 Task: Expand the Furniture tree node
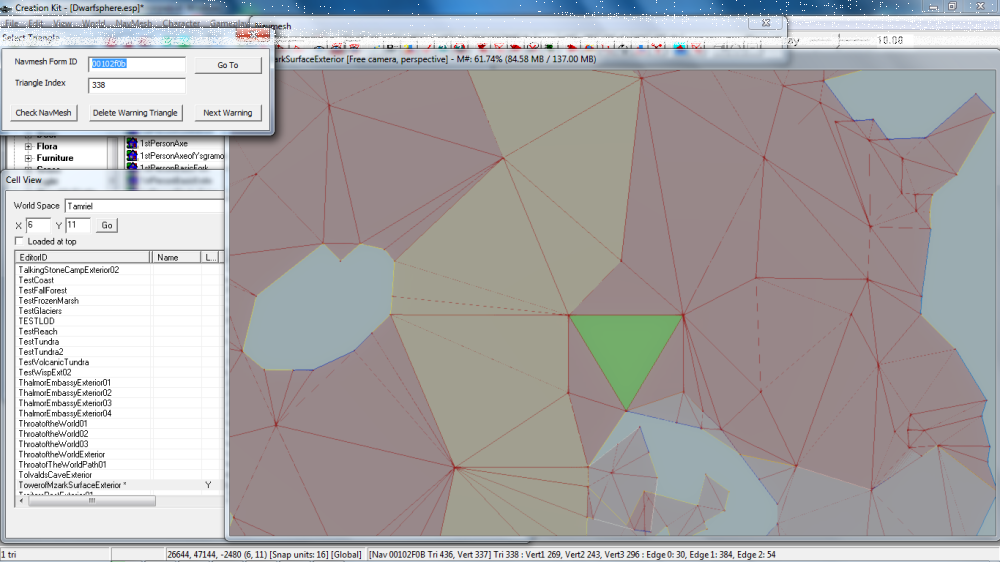(28, 158)
